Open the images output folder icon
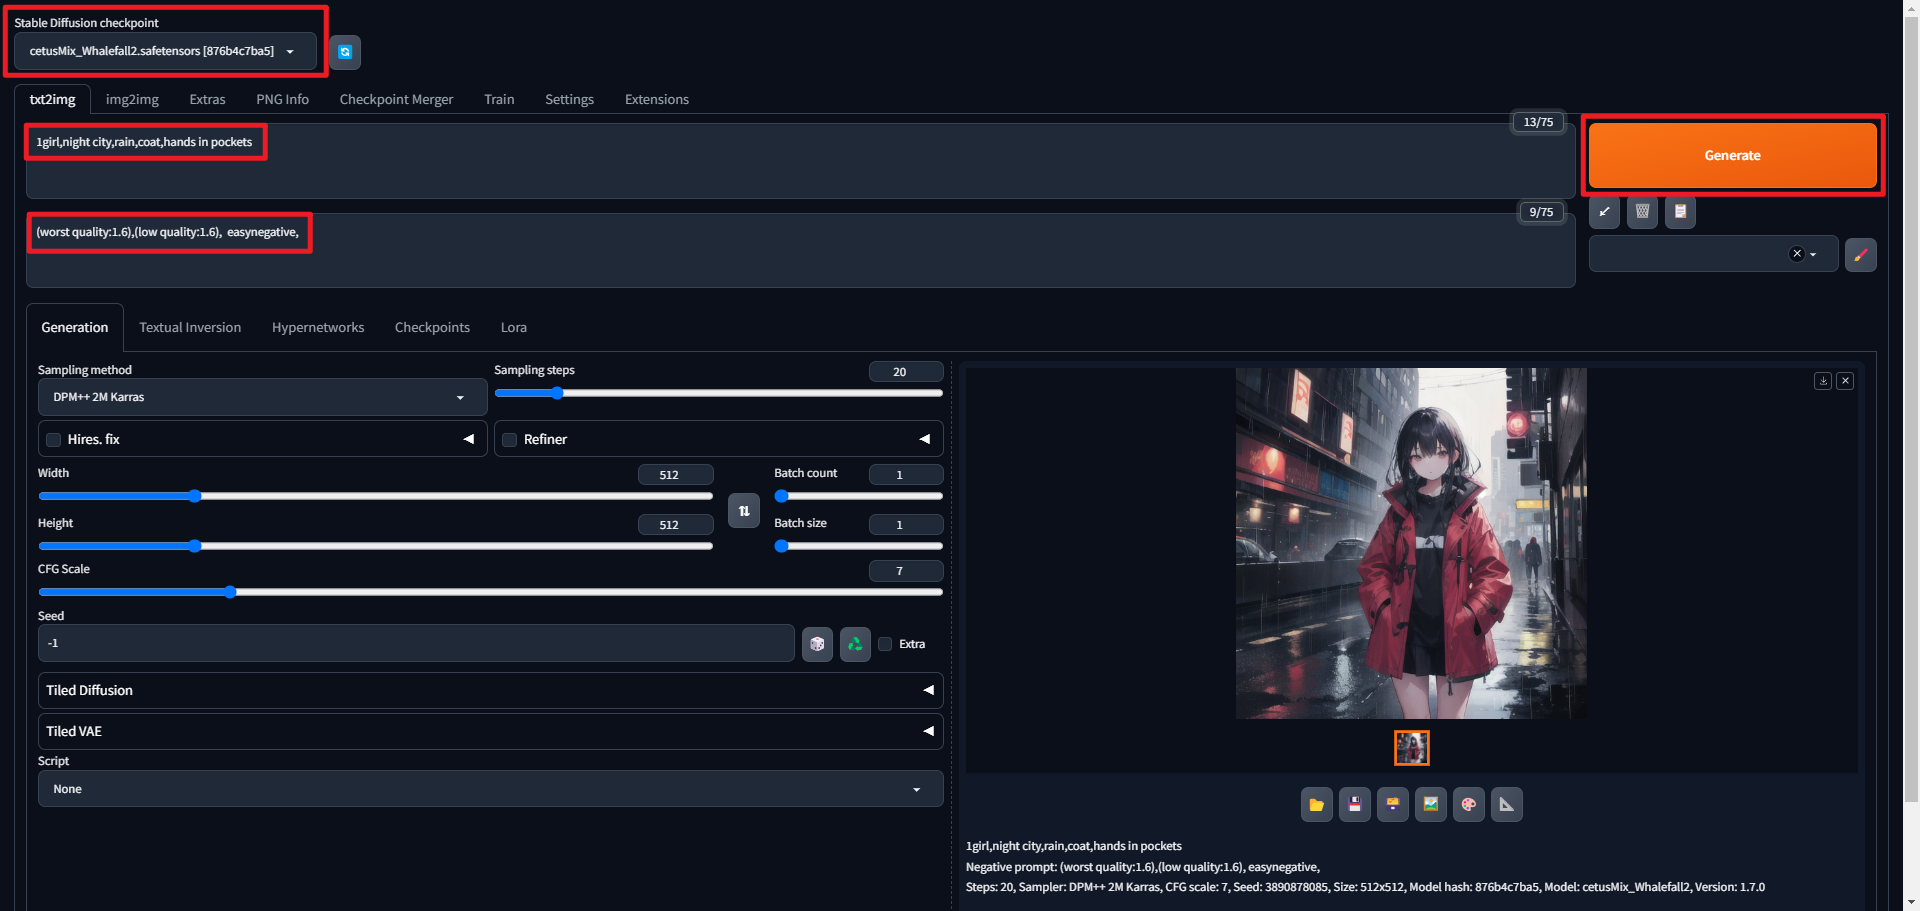This screenshot has height=911, width=1920. pos(1316,804)
